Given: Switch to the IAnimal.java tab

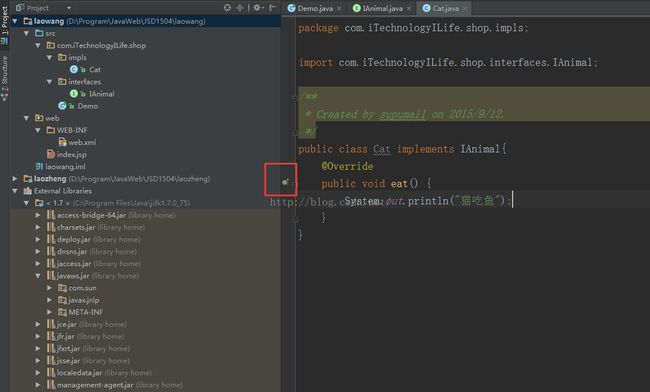Looking at the screenshot, I should click(x=382, y=8).
